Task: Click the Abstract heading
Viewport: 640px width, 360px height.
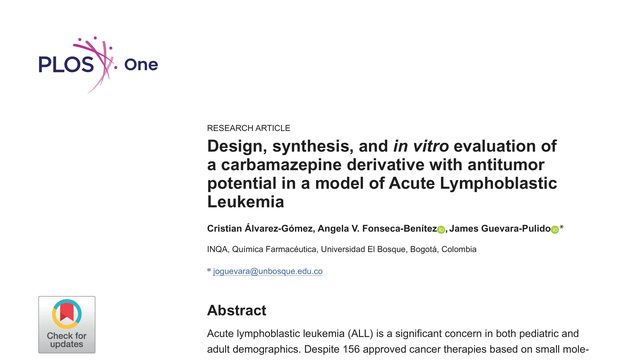Action: pos(236,311)
